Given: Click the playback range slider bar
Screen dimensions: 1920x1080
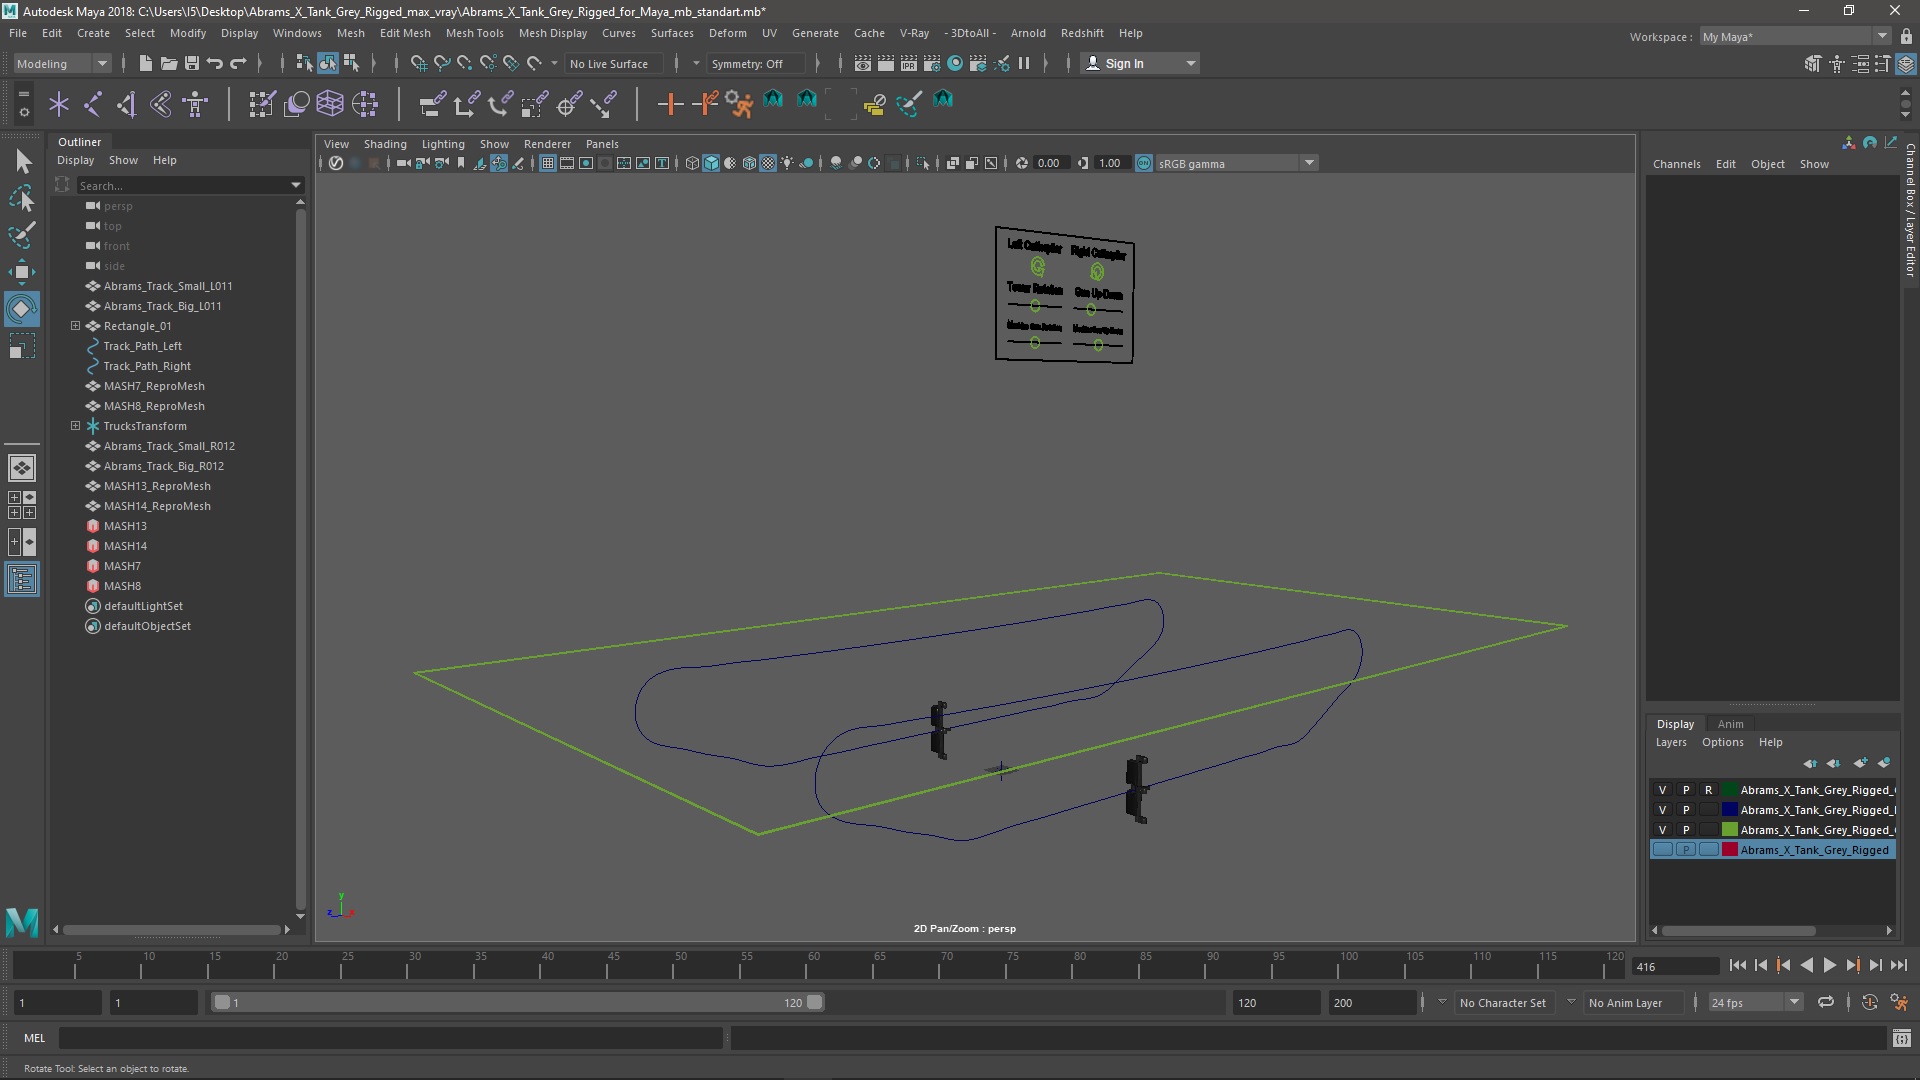Looking at the screenshot, I should click(x=517, y=1002).
